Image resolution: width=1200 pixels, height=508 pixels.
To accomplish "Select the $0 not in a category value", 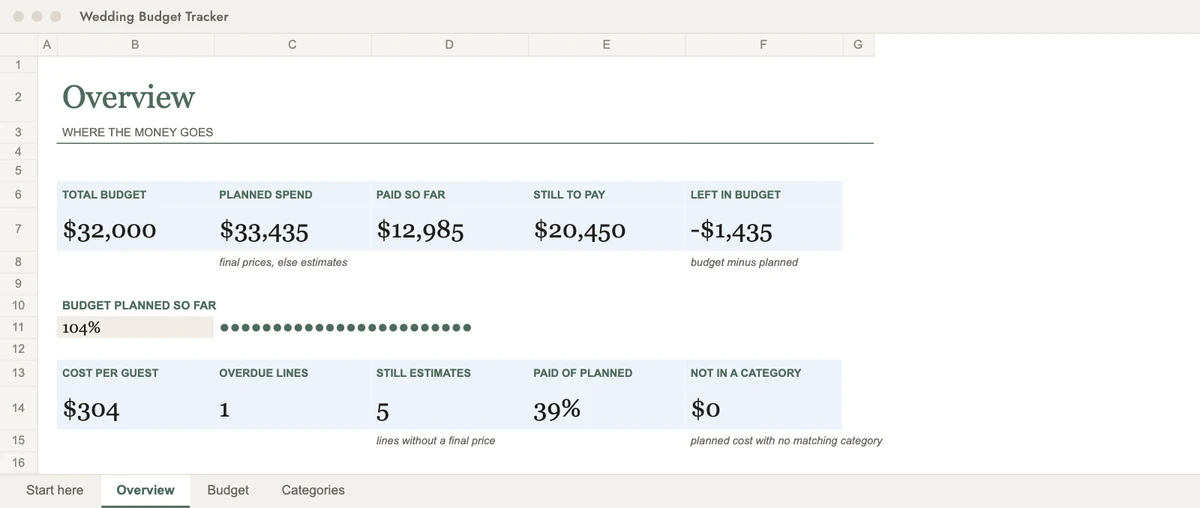I will 705,408.
